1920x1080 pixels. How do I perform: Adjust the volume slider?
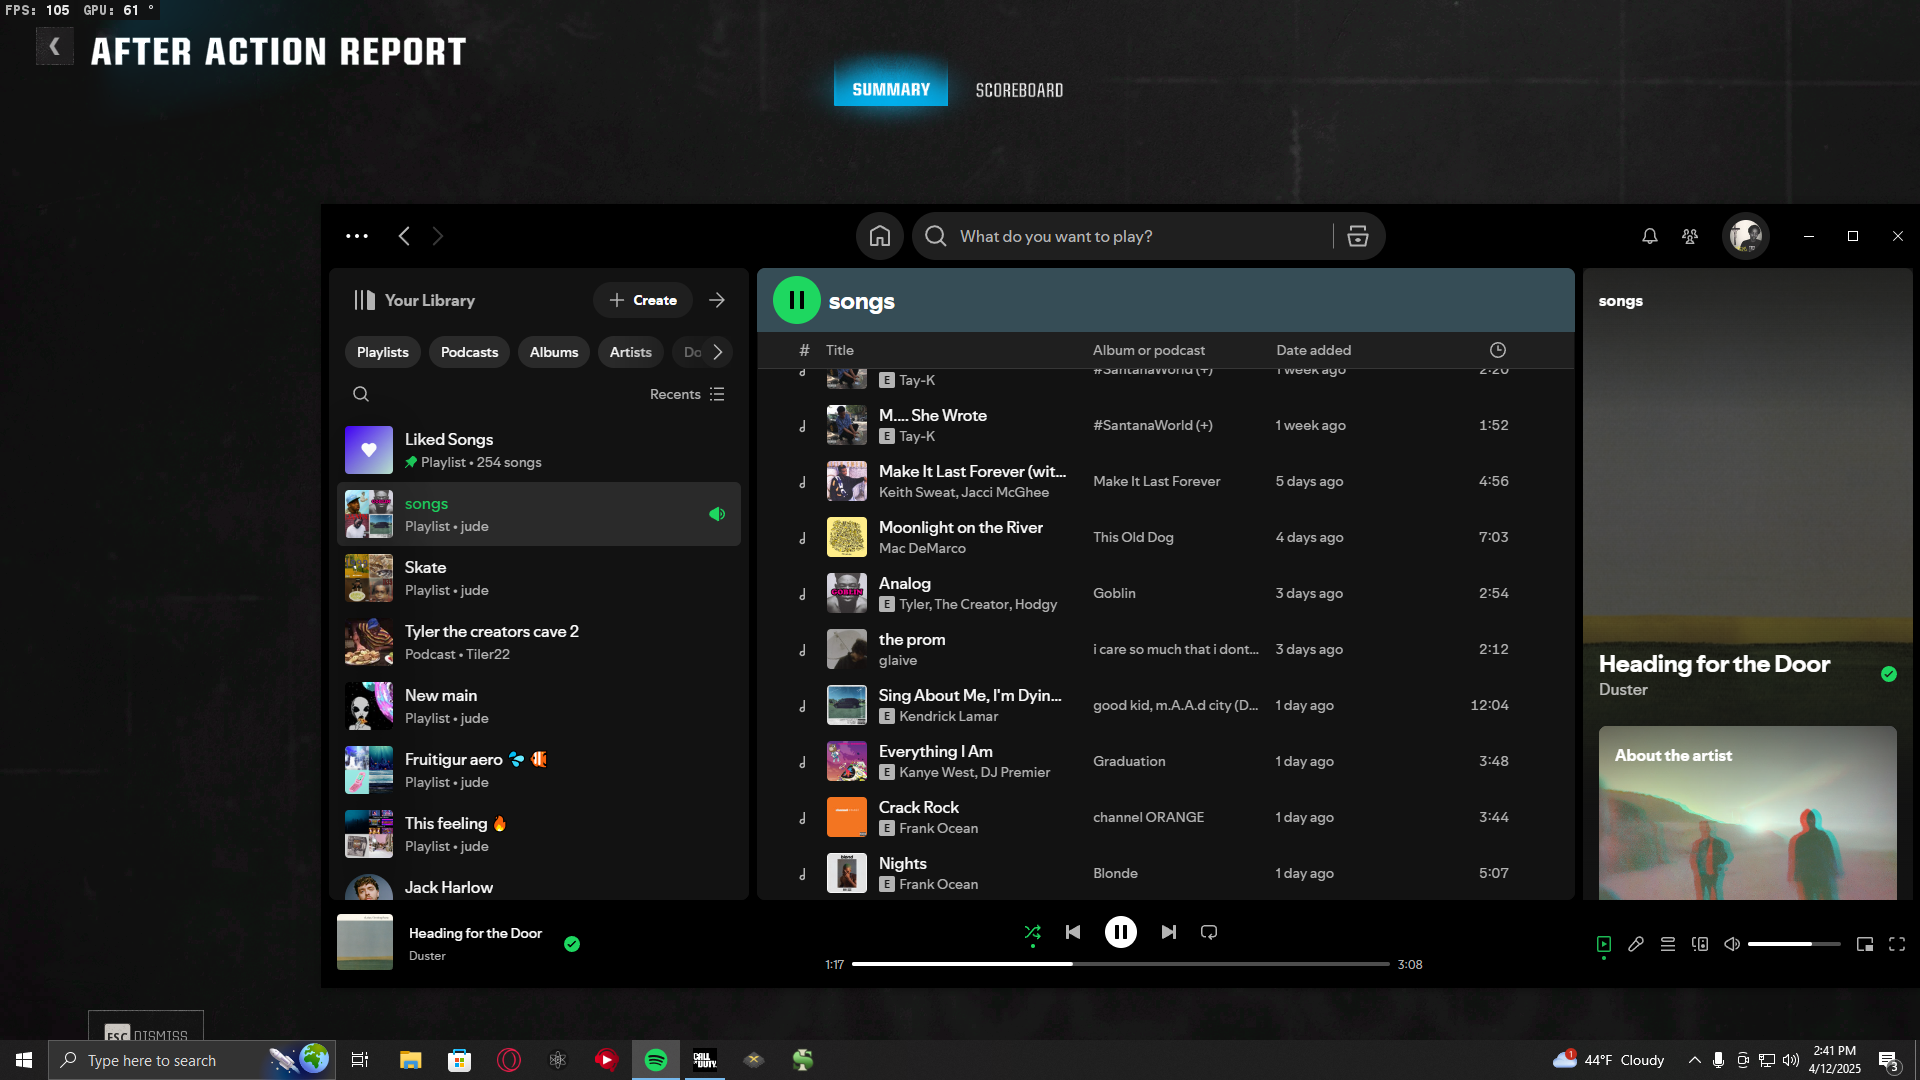(x=1794, y=944)
